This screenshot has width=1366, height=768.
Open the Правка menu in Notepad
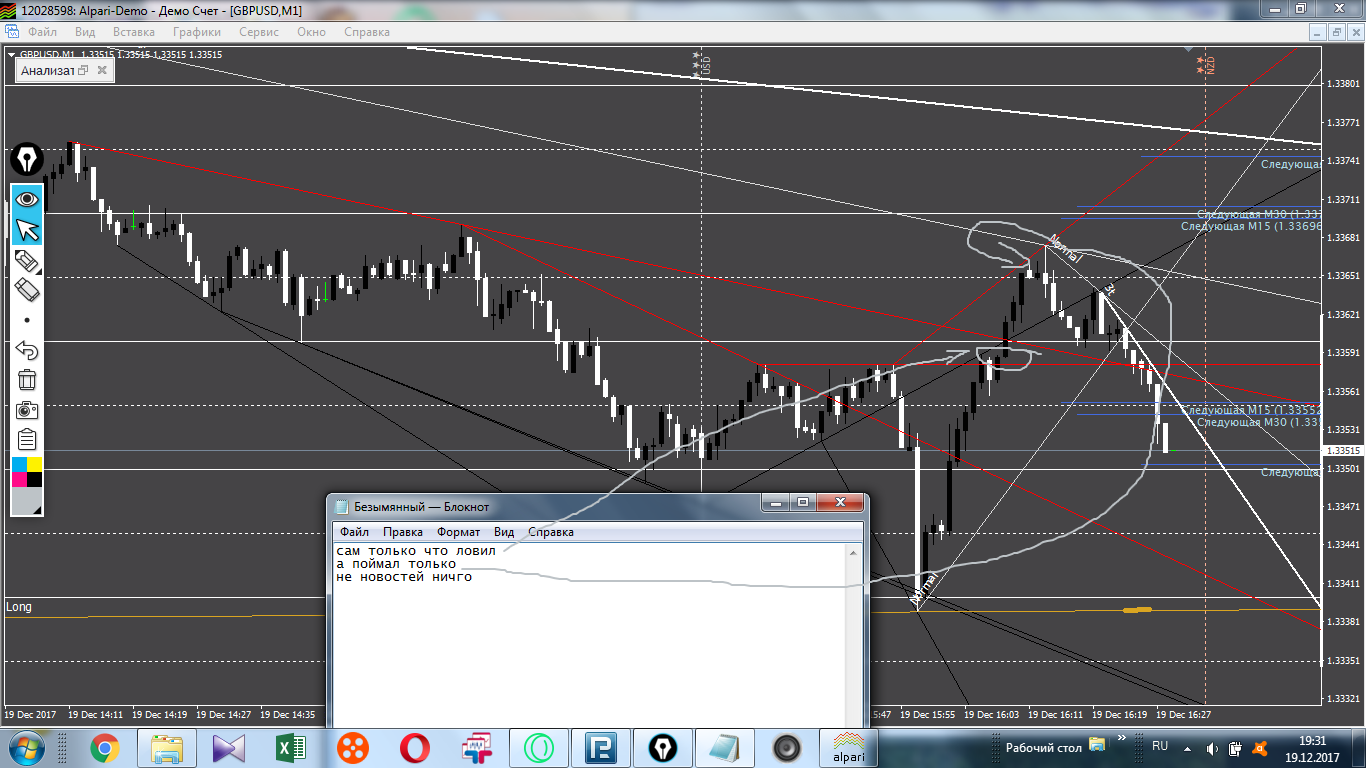pyautogui.click(x=403, y=532)
